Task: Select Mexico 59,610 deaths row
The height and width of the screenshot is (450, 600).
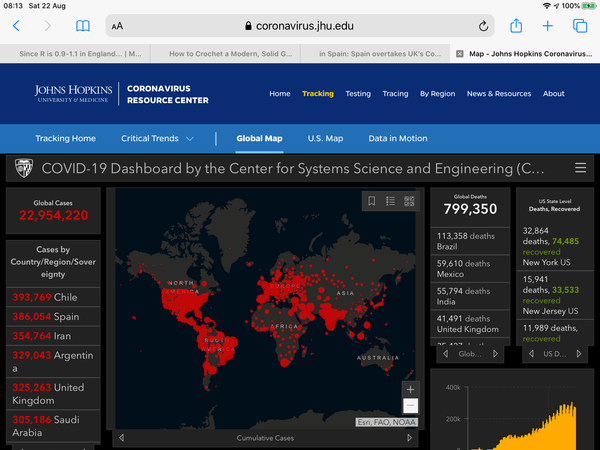Action: pos(470,269)
